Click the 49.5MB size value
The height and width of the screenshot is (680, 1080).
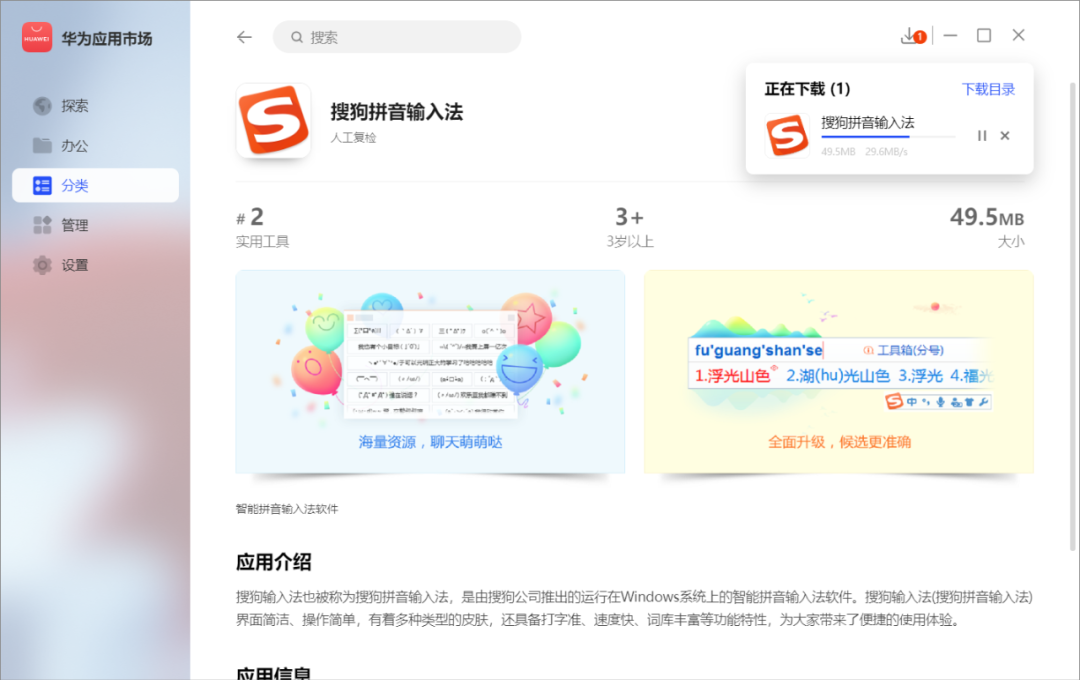tap(987, 218)
